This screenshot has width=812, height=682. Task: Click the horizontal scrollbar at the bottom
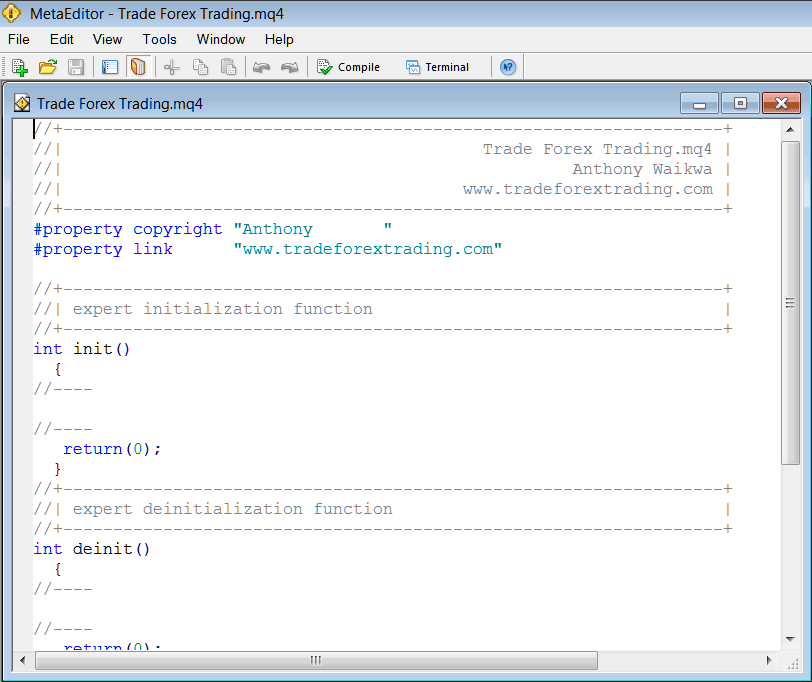click(315, 660)
